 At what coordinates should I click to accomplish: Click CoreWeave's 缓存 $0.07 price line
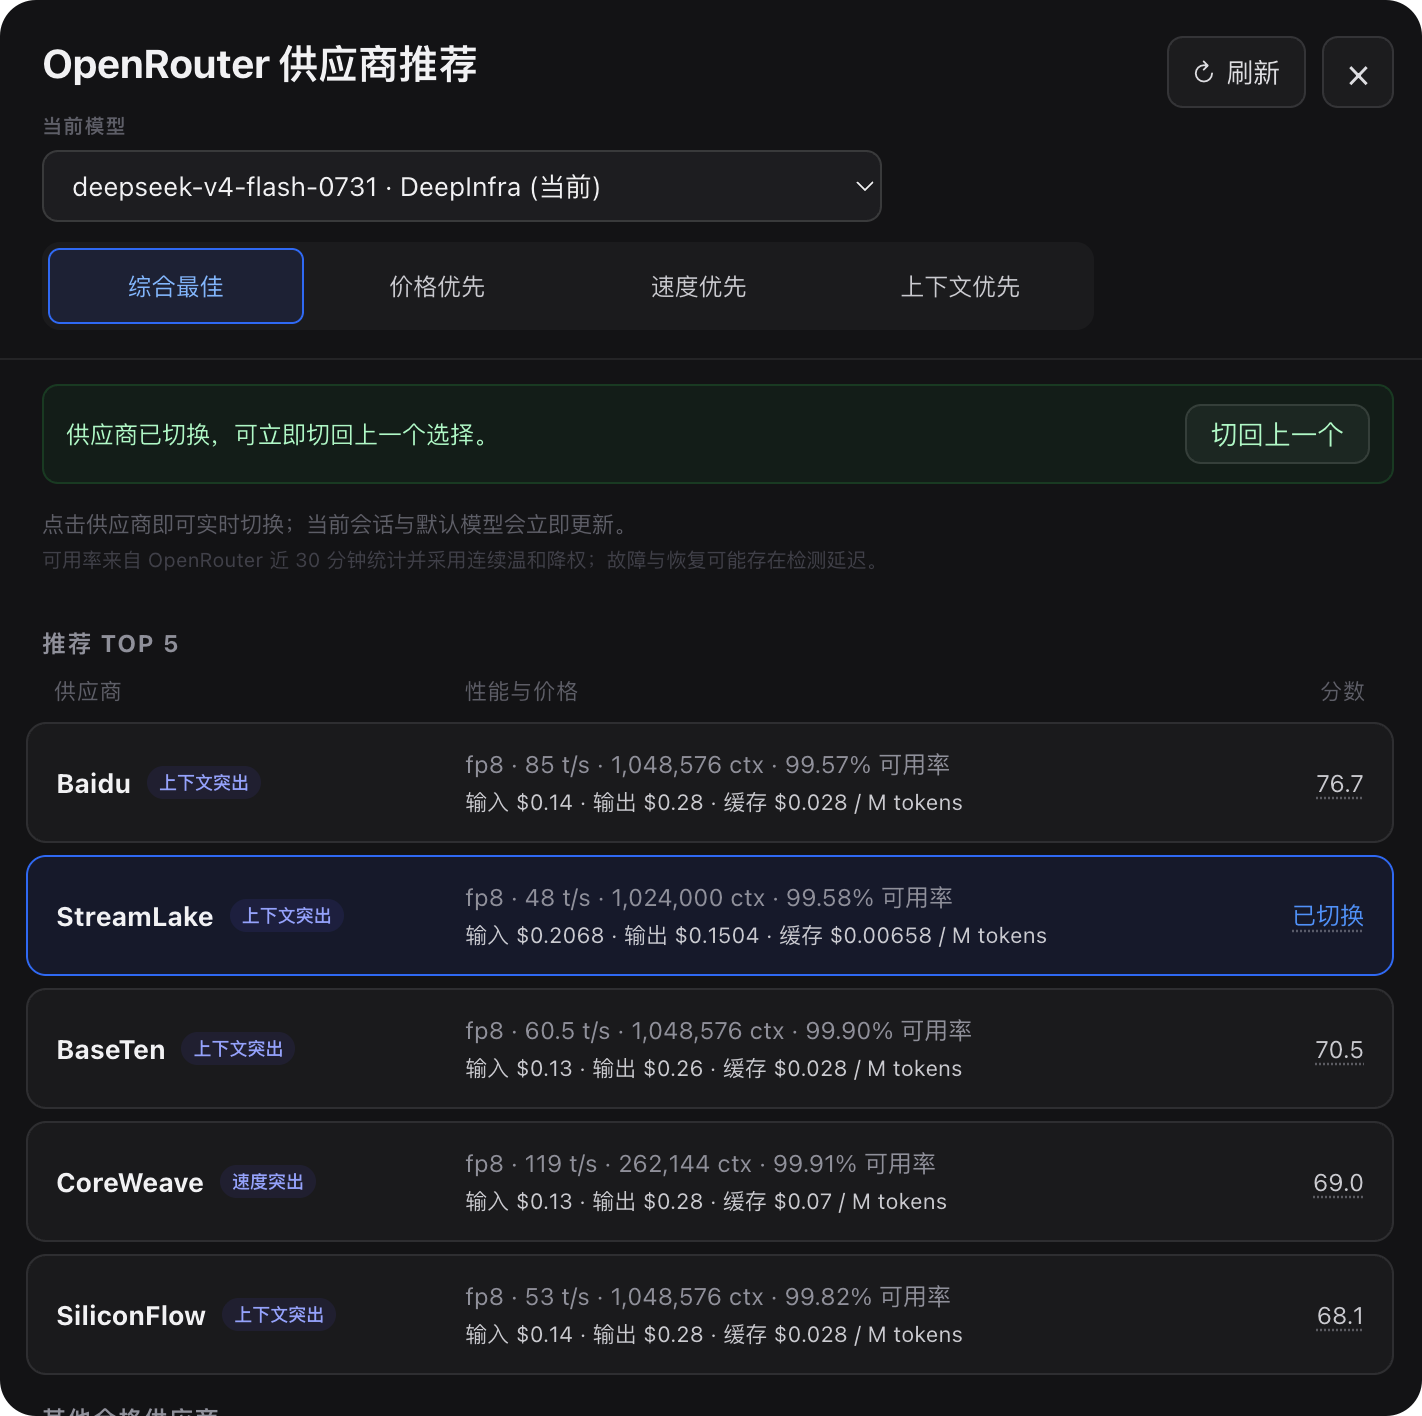pyautogui.click(x=706, y=1202)
